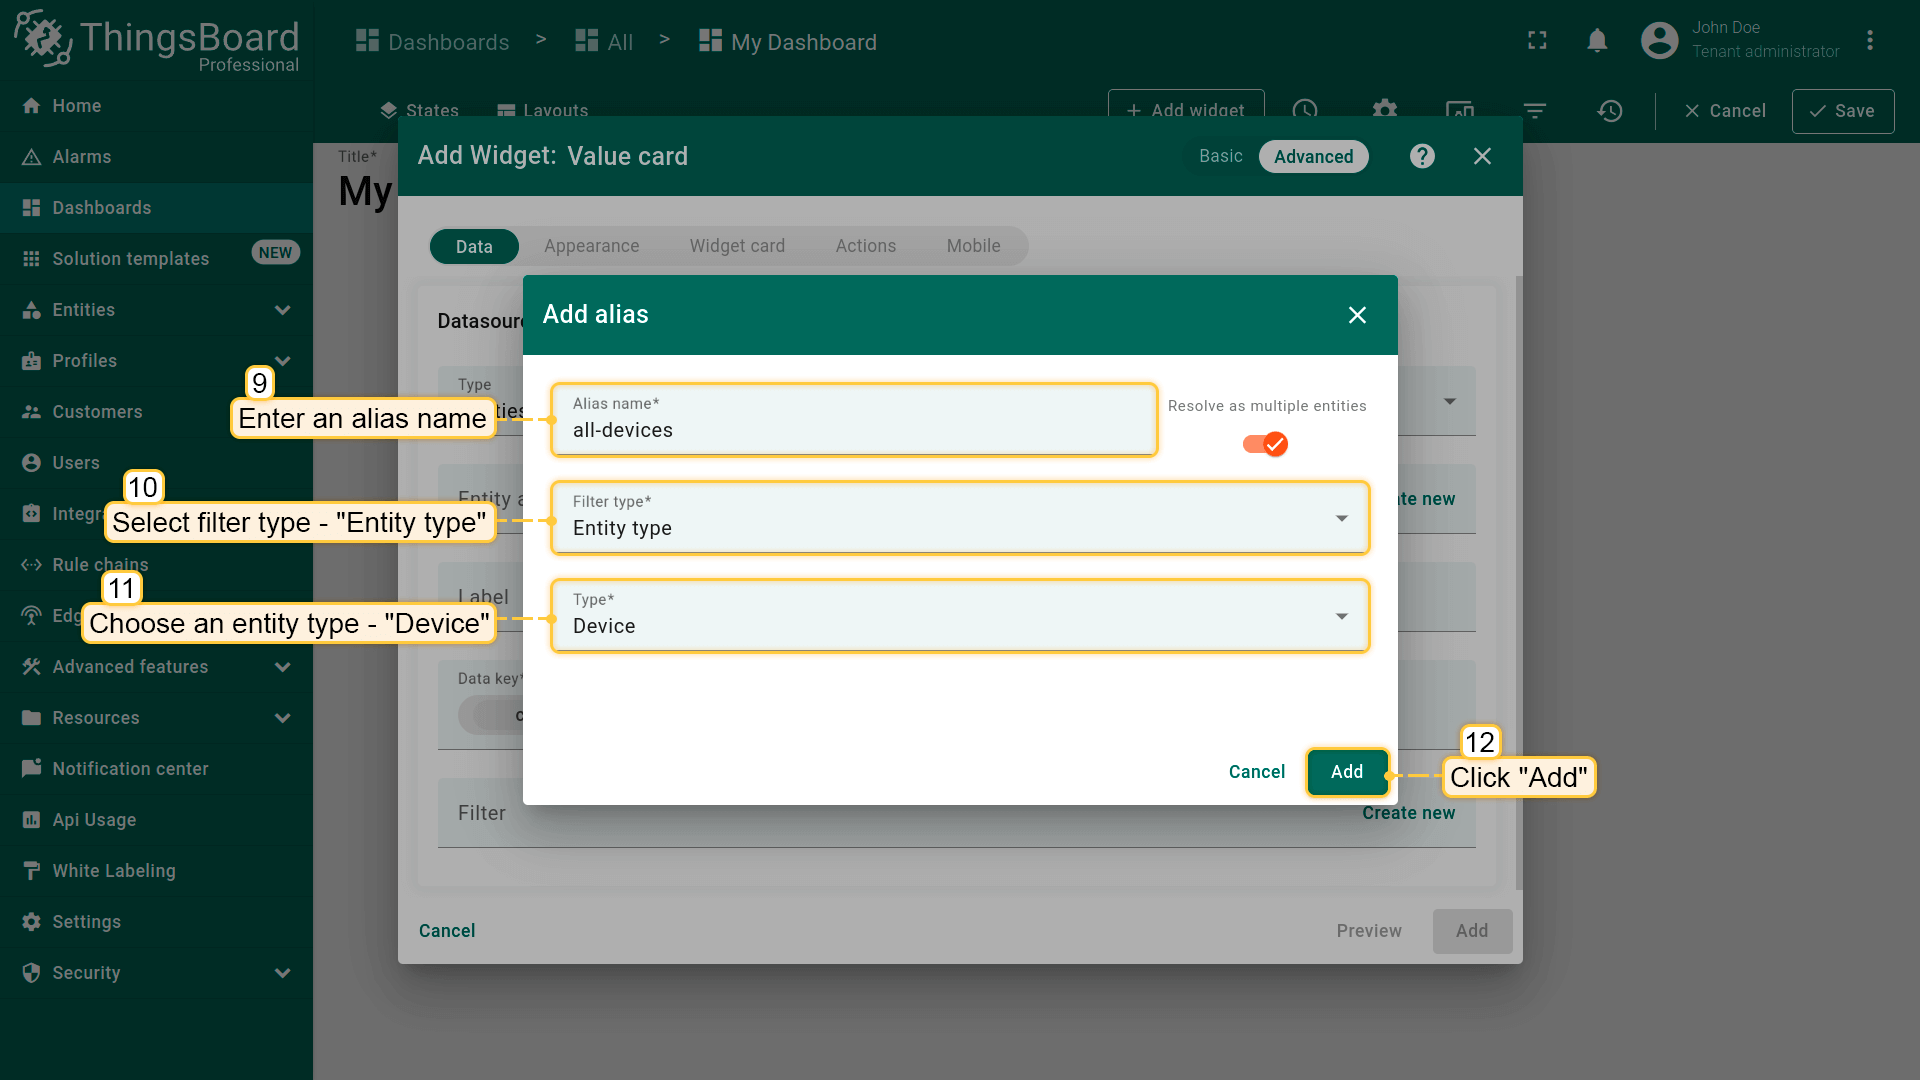This screenshot has height=1080, width=1920.
Task: Select Advanced widget mode
Action: click(1312, 157)
